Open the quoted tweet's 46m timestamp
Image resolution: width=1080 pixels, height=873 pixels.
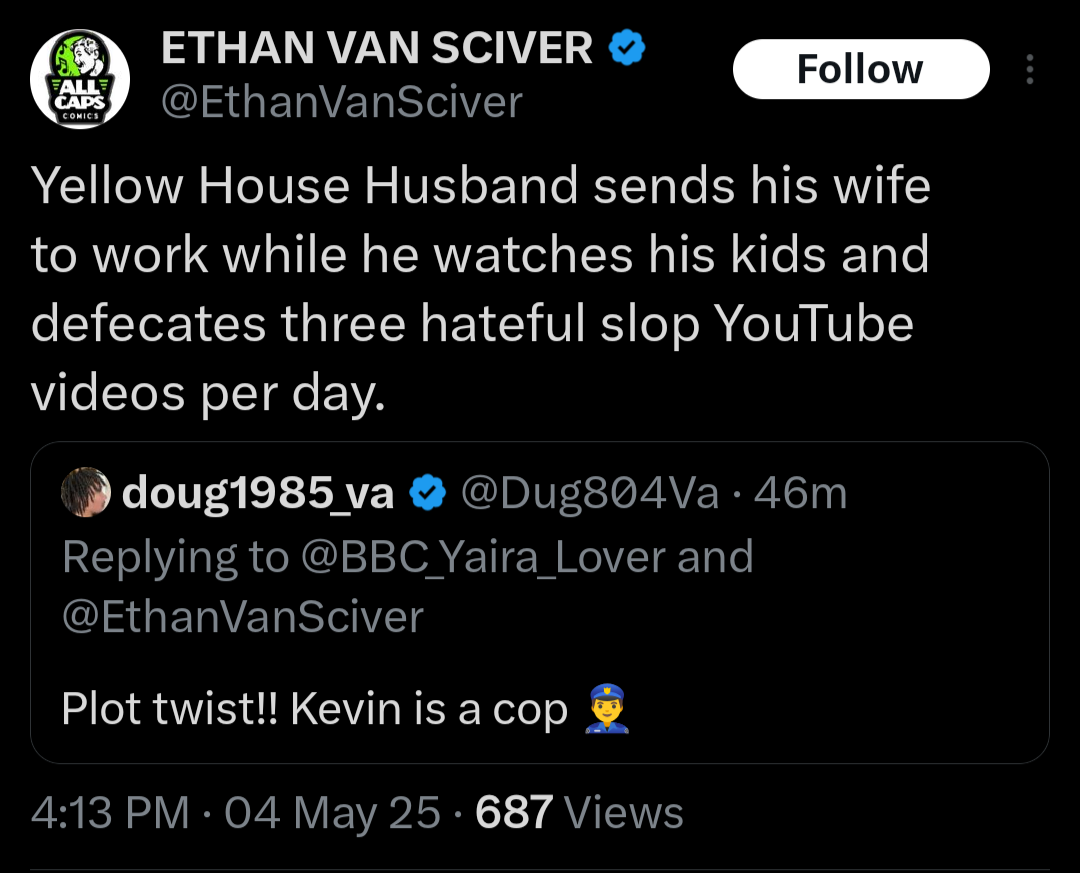coord(800,493)
